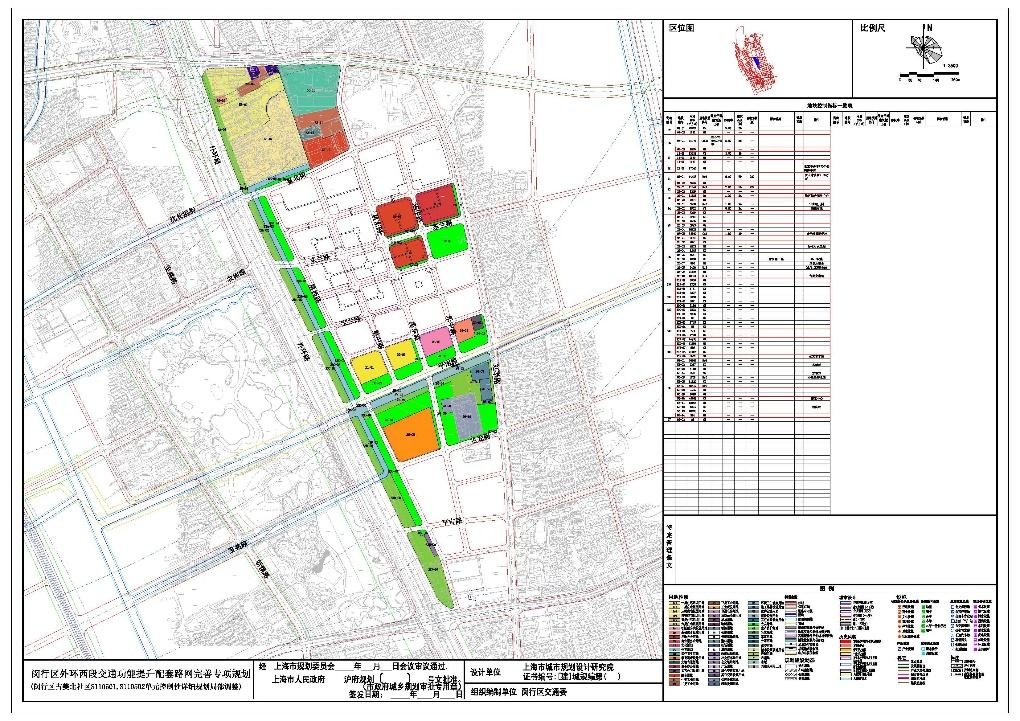
Task: Click the control indicator table title row
Action: point(830,105)
